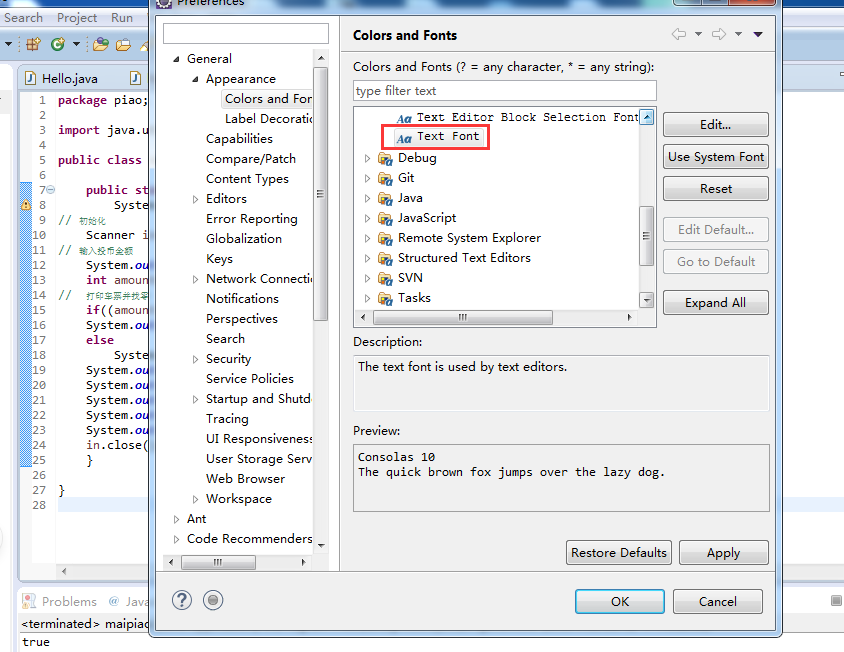844x652 pixels.
Task: Expand the Git category
Action: coord(367,178)
